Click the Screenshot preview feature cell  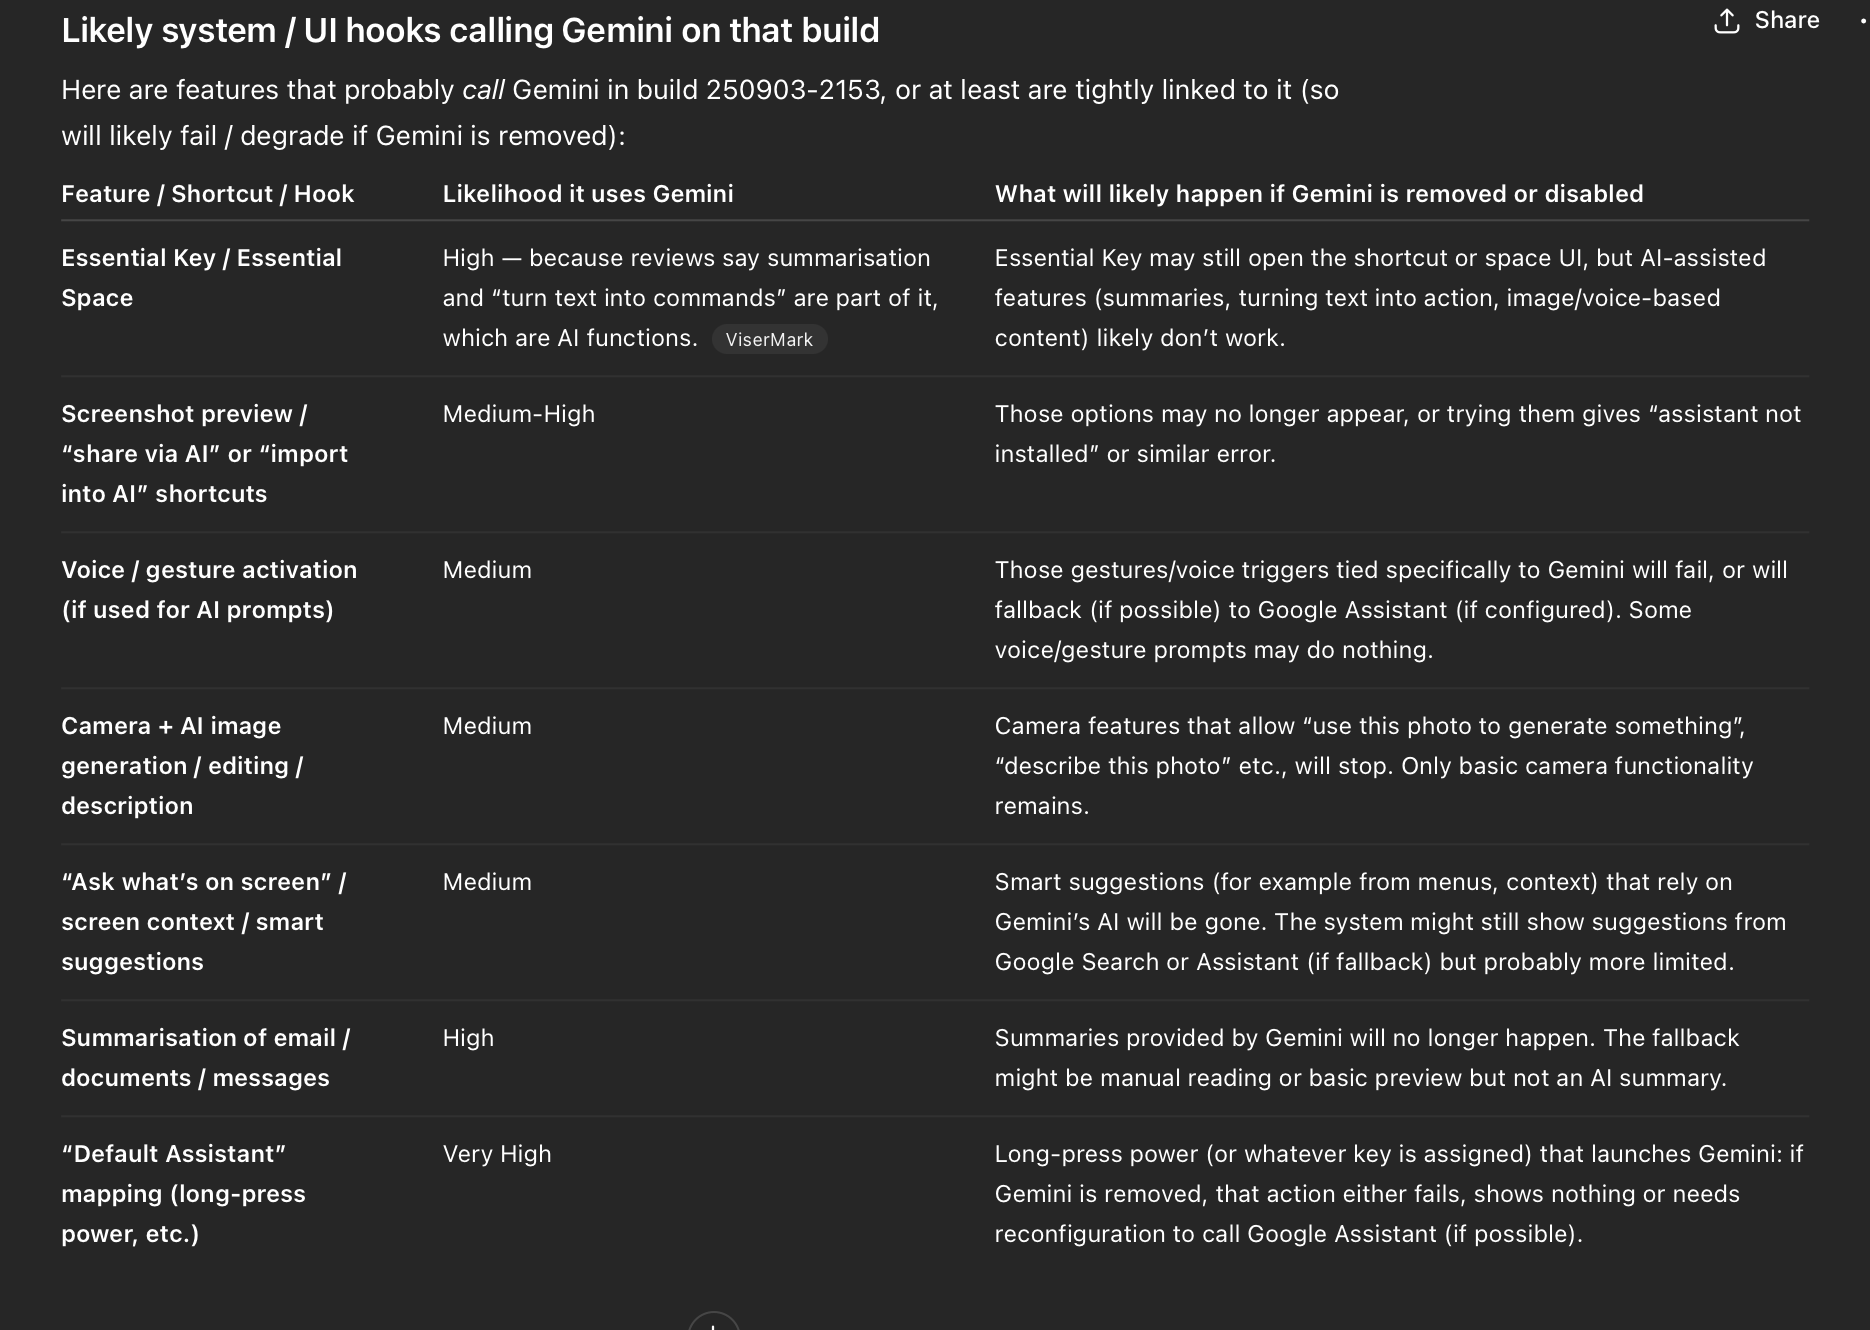coord(204,454)
